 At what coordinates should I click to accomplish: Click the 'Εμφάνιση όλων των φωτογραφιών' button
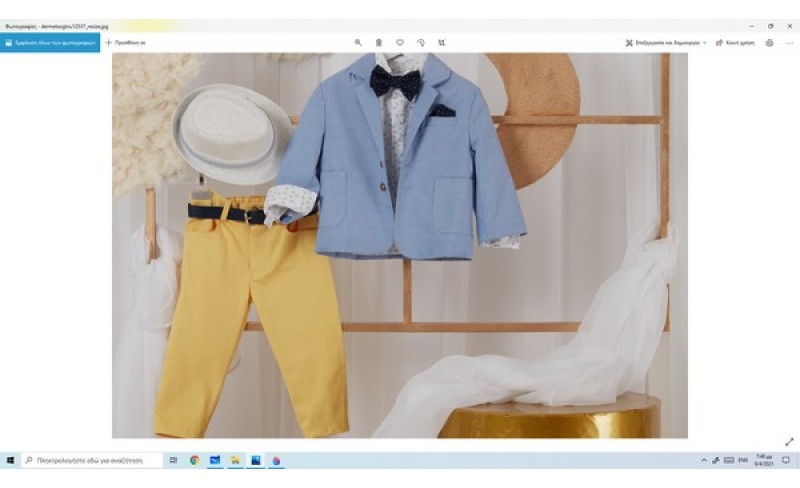coord(50,43)
